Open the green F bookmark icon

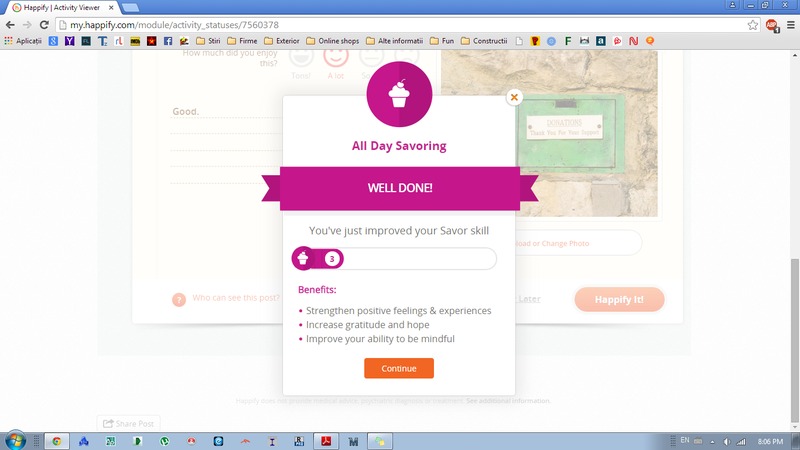point(568,41)
